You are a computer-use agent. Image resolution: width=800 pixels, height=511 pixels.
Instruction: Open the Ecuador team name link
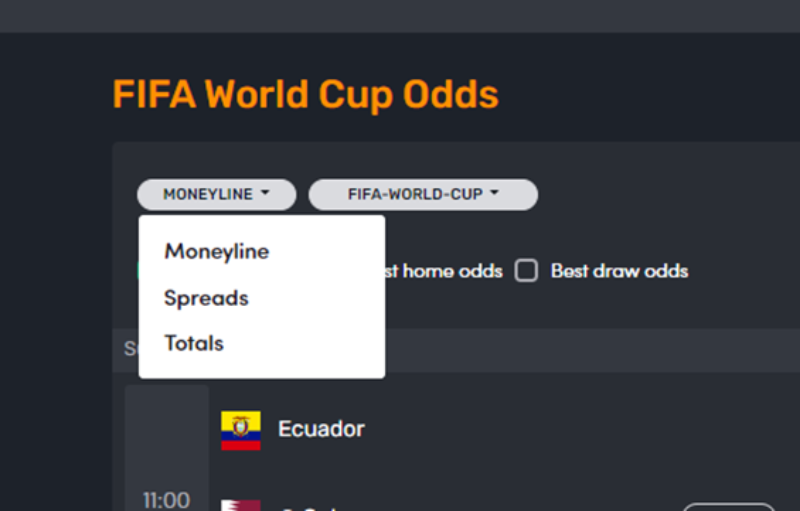(321, 429)
